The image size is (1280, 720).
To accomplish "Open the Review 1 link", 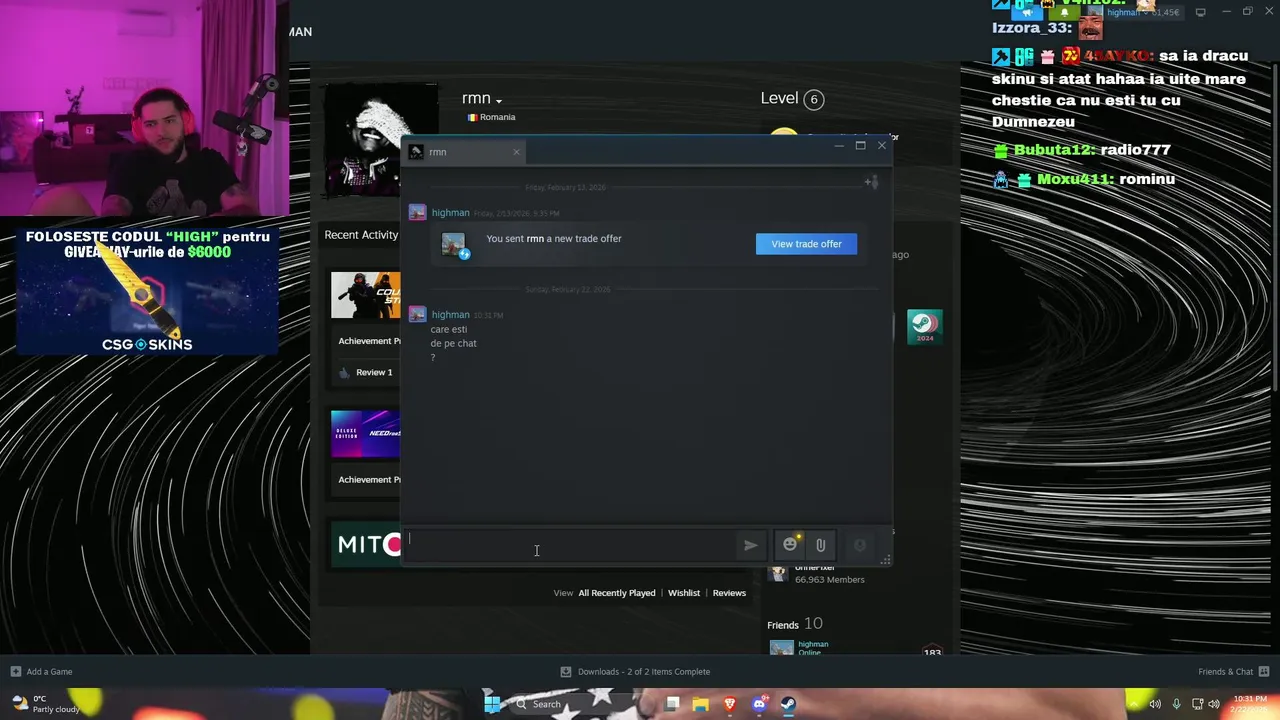I will (x=374, y=372).
